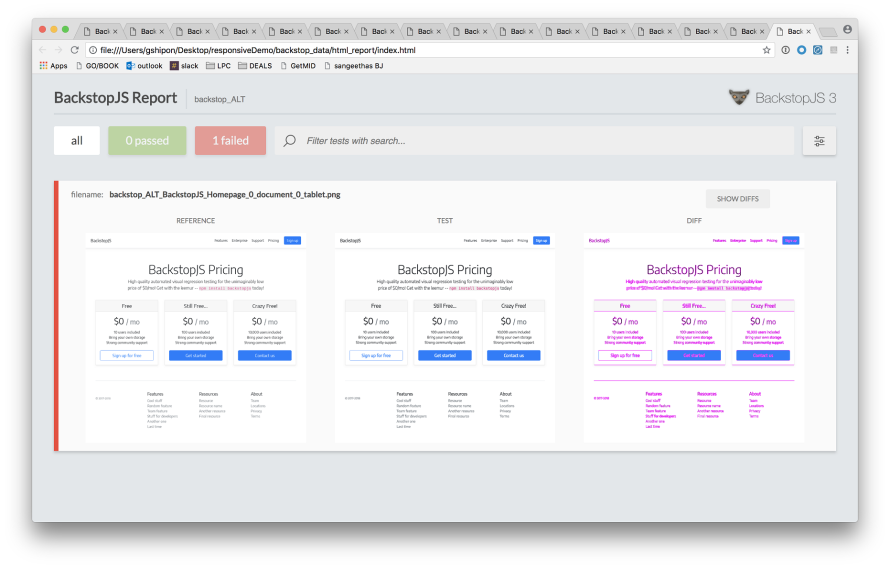Open the DEALS bookmarks folder
This screenshot has height=568, width=890.
pos(255,66)
